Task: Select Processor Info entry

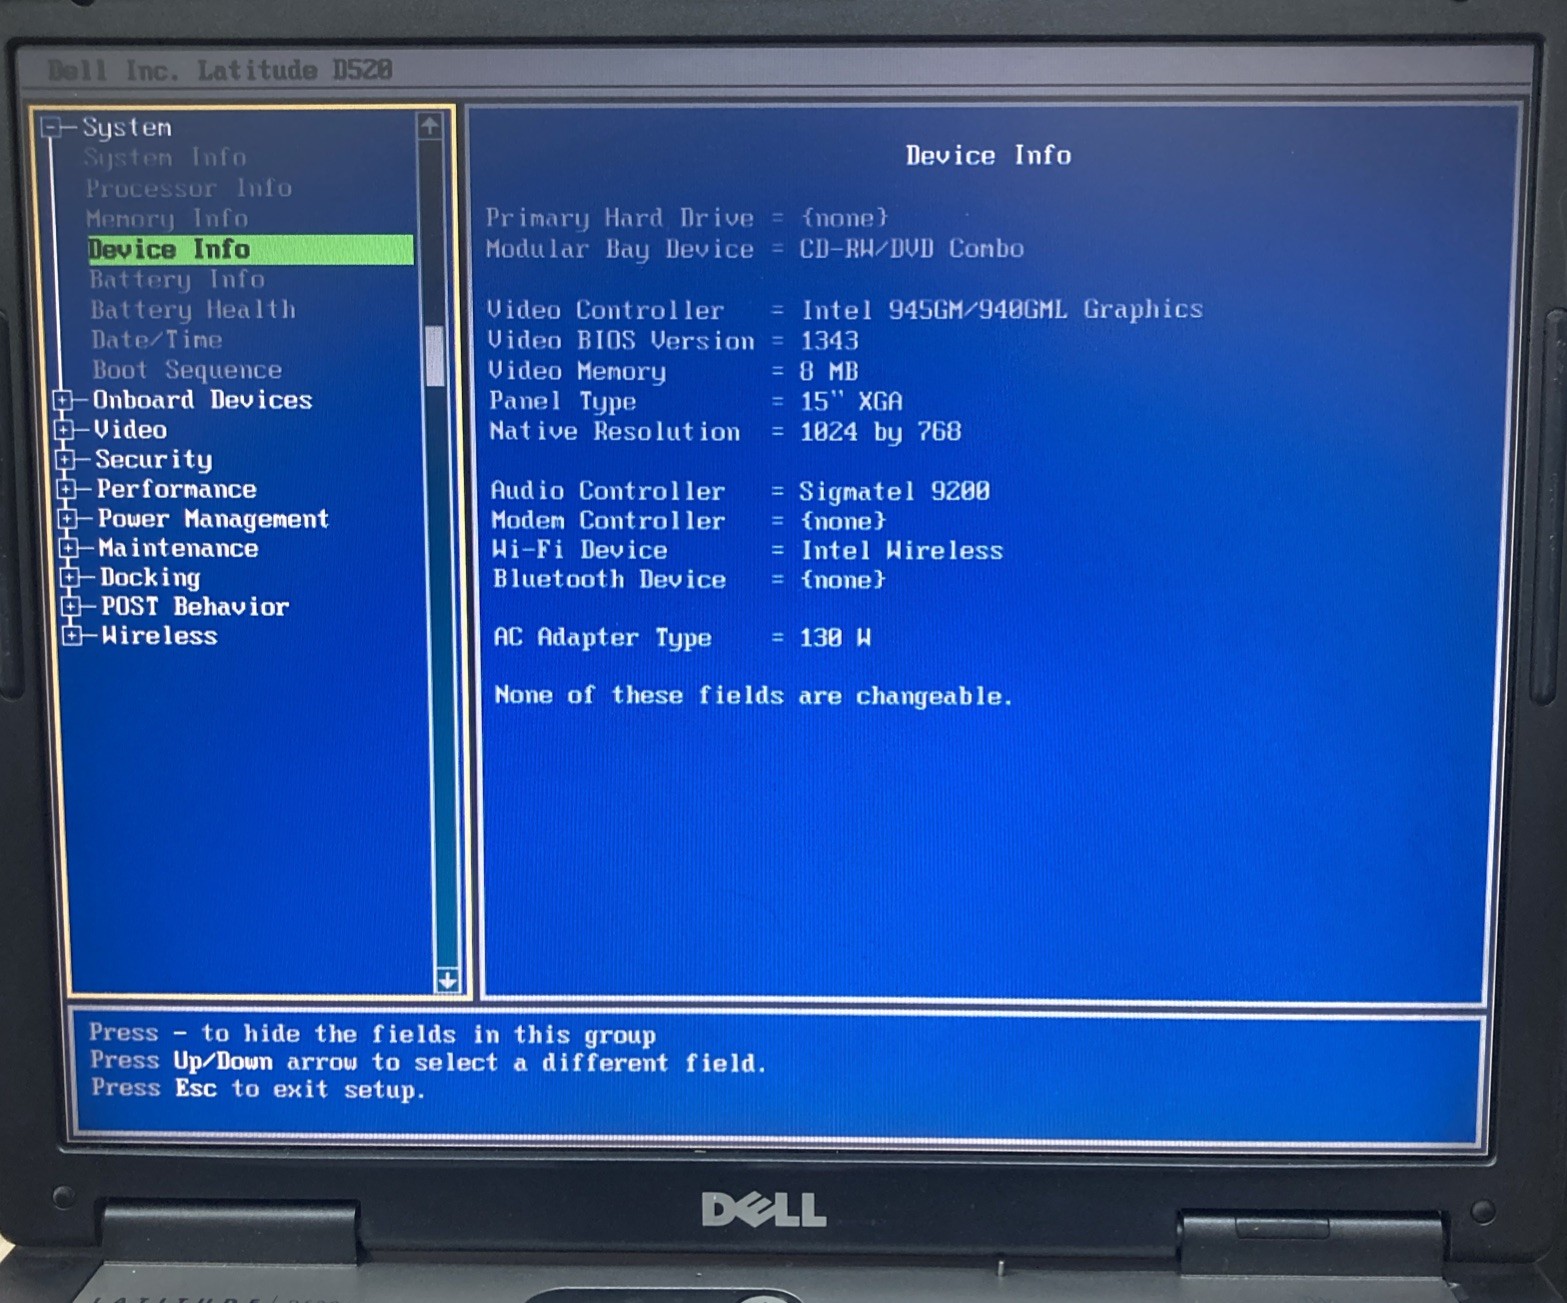Action: click(189, 188)
